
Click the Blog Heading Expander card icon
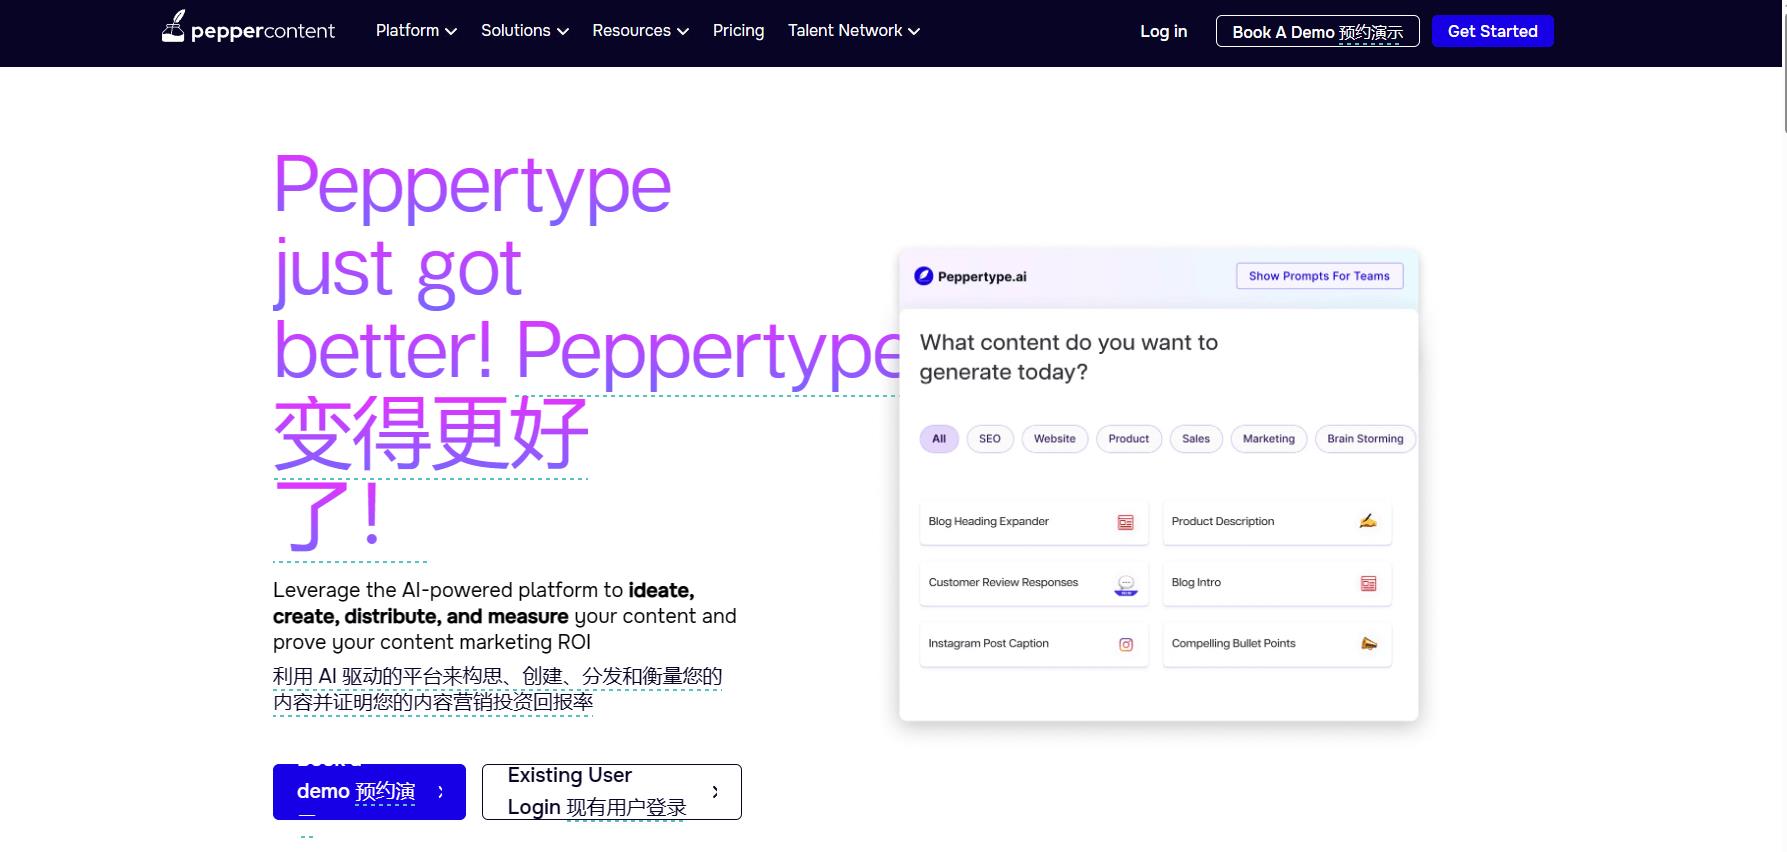click(1125, 522)
